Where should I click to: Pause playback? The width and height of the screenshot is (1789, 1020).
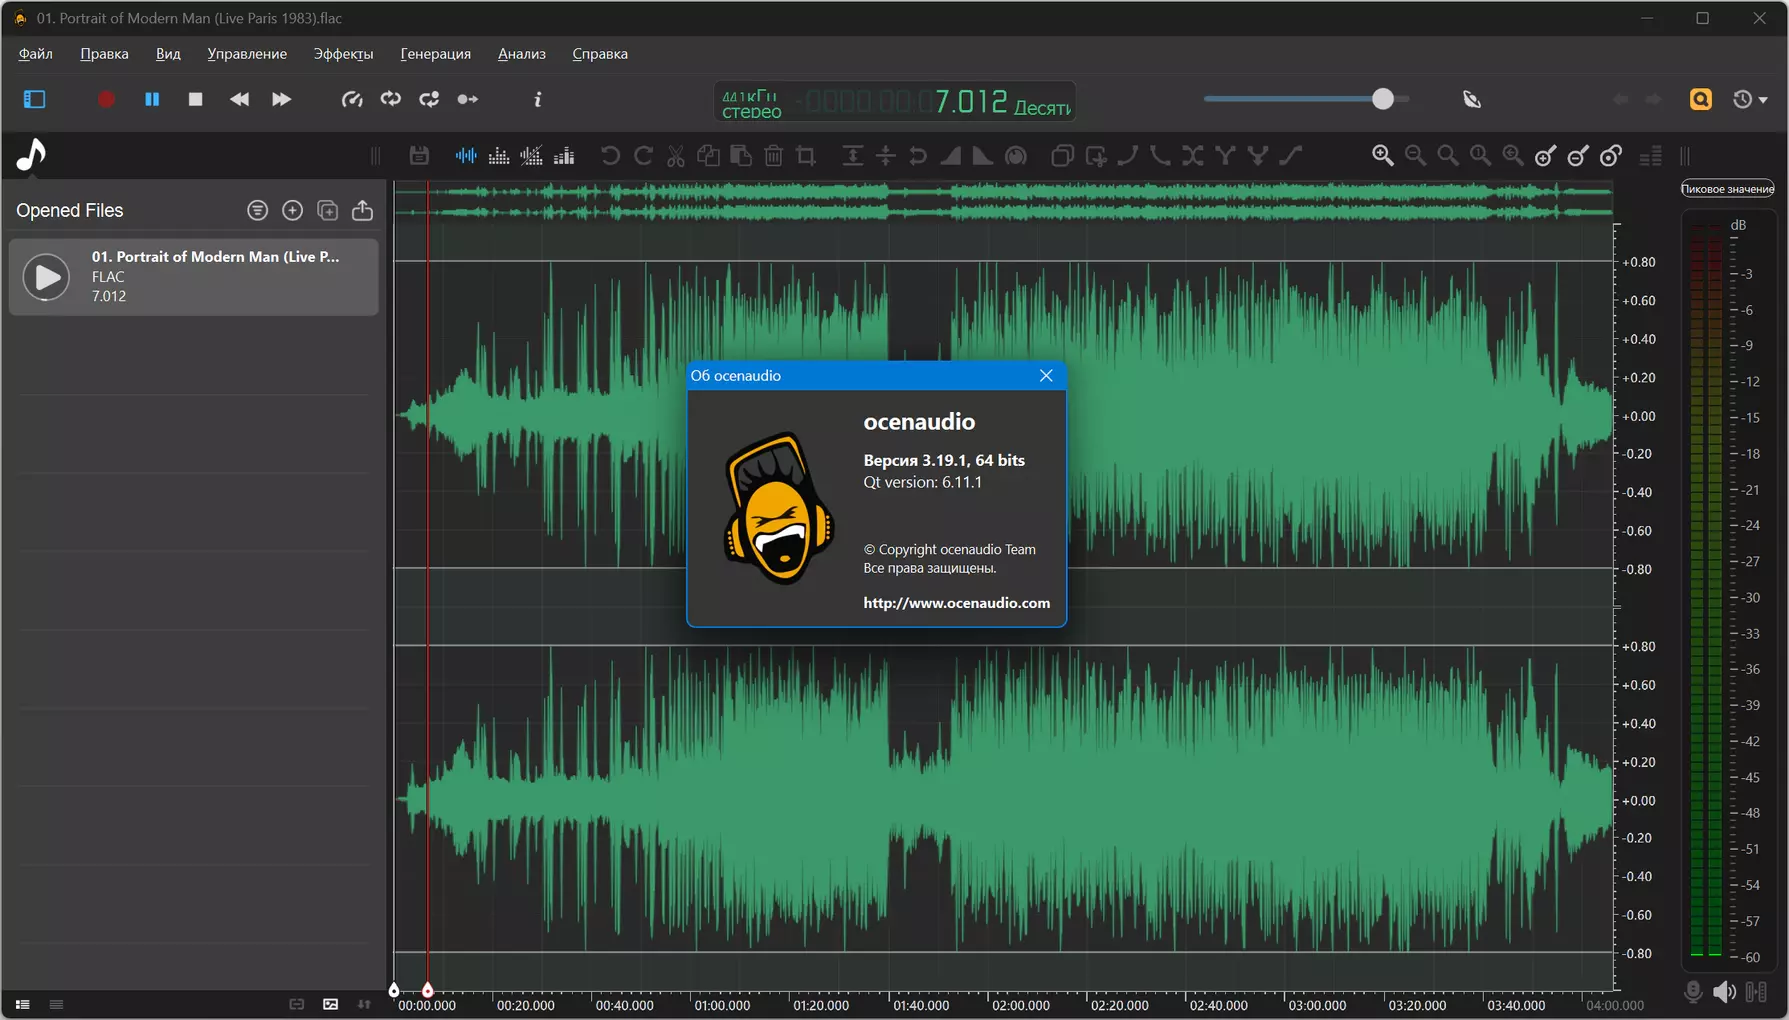pos(152,99)
